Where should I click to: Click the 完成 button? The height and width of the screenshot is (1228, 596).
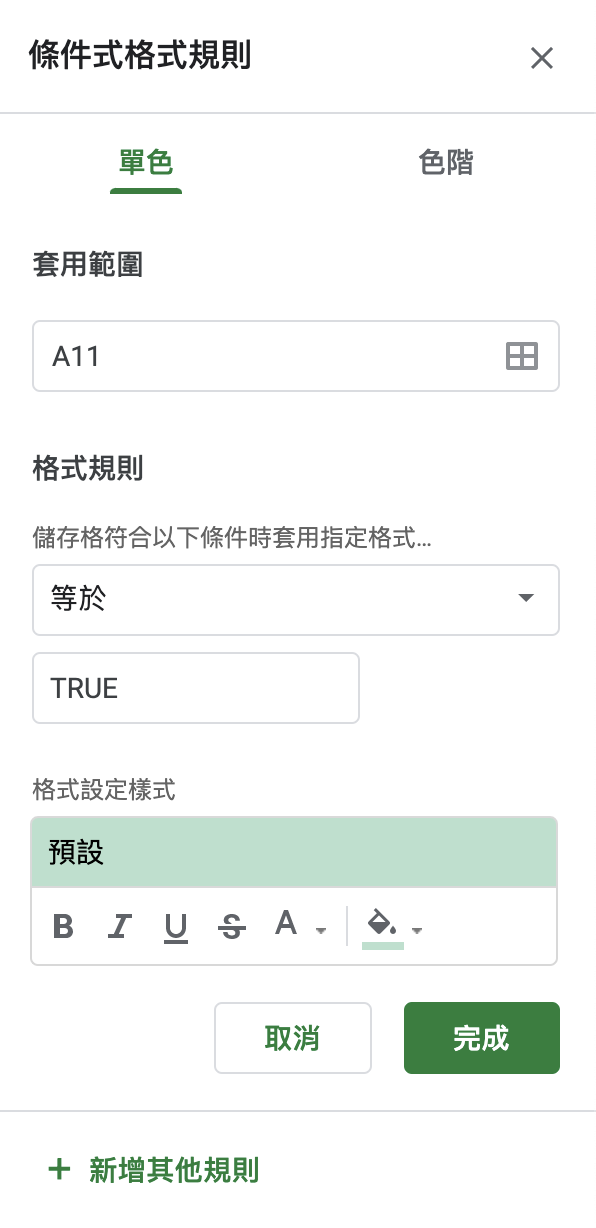click(x=481, y=1038)
